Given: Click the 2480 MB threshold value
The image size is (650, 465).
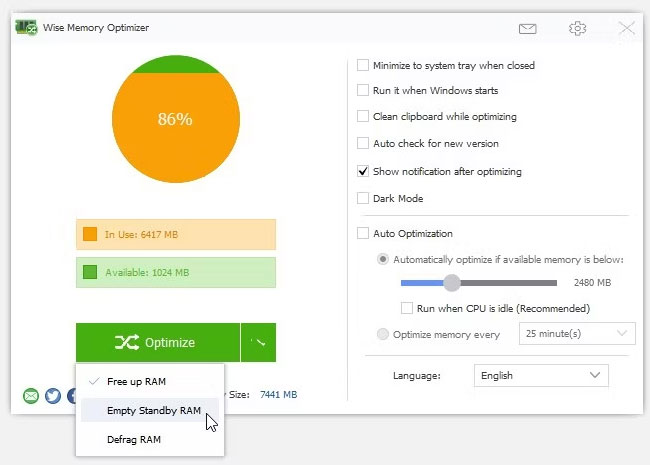Looking at the screenshot, I should point(592,283).
